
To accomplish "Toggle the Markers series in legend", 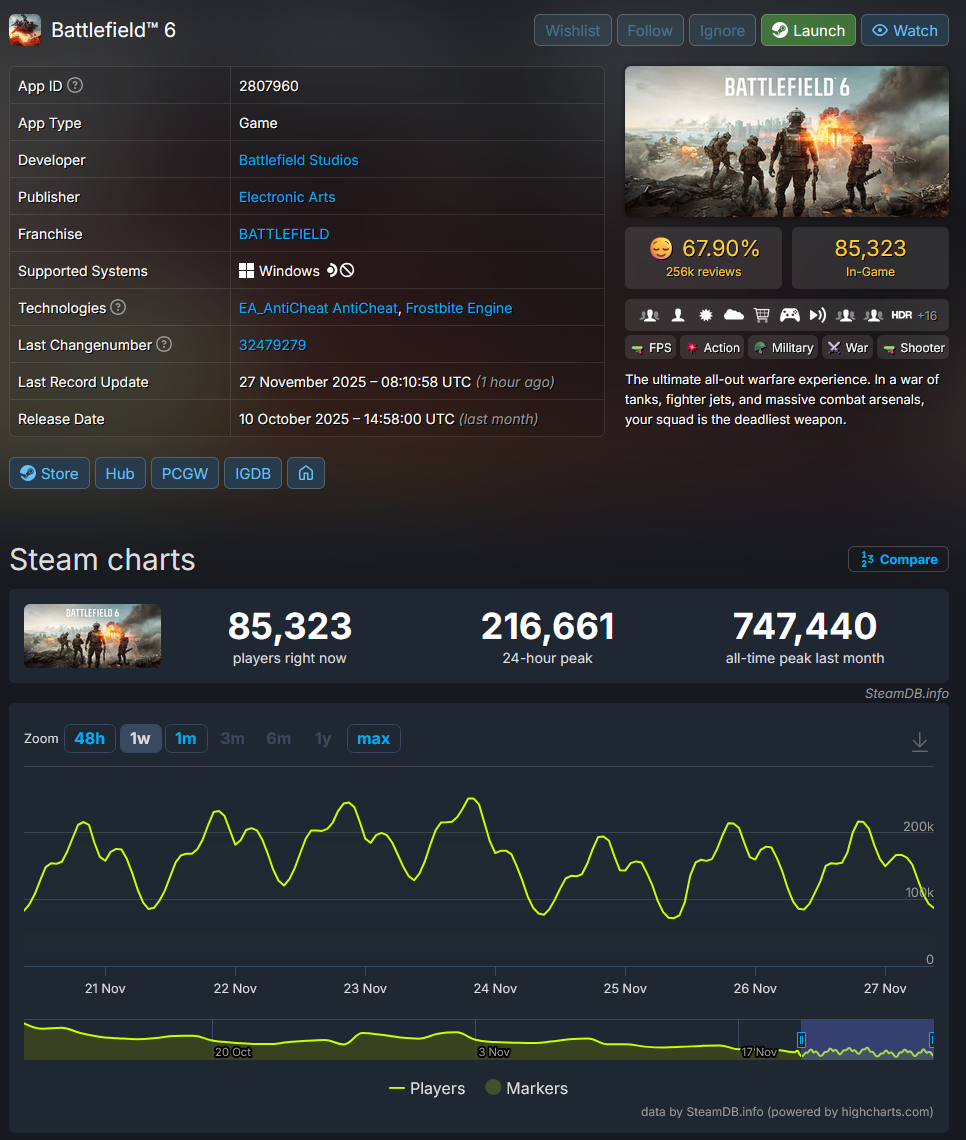I will 527,1088.
